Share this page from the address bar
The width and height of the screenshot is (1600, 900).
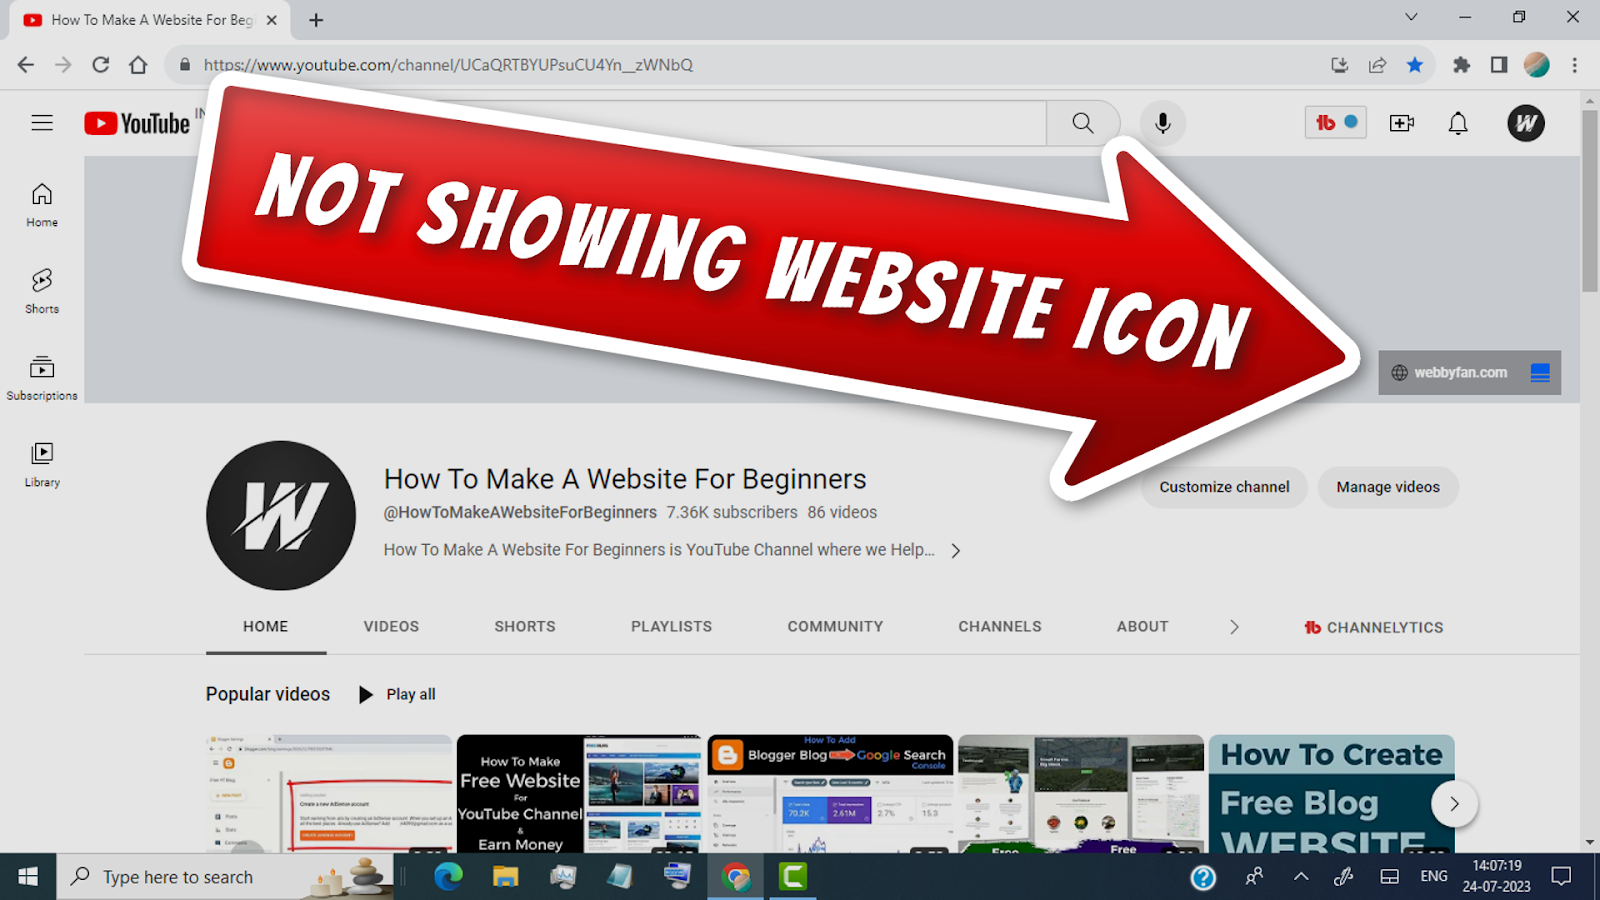[1378, 65]
